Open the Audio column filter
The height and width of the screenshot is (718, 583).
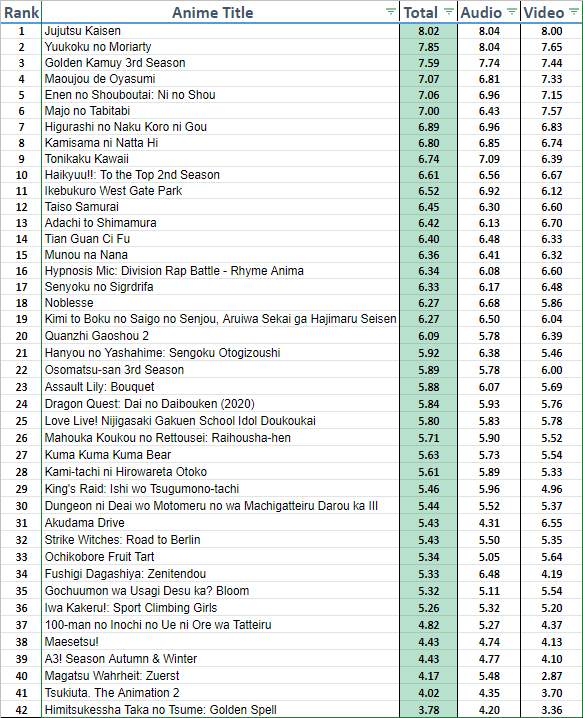pyautogui.click(x=512, y=12)
